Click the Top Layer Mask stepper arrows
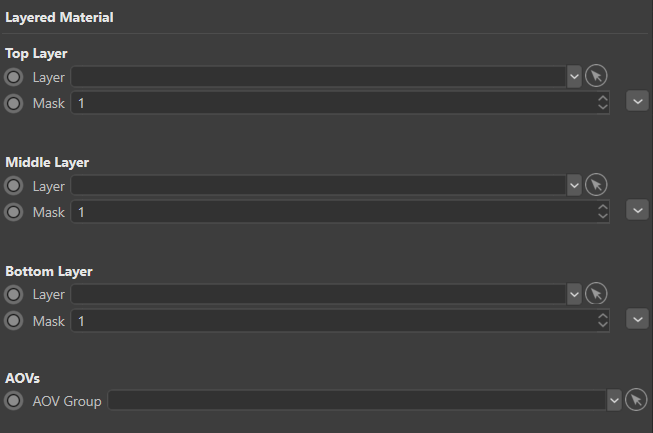Viewport: 653px width, 433px height. (602, 103)
